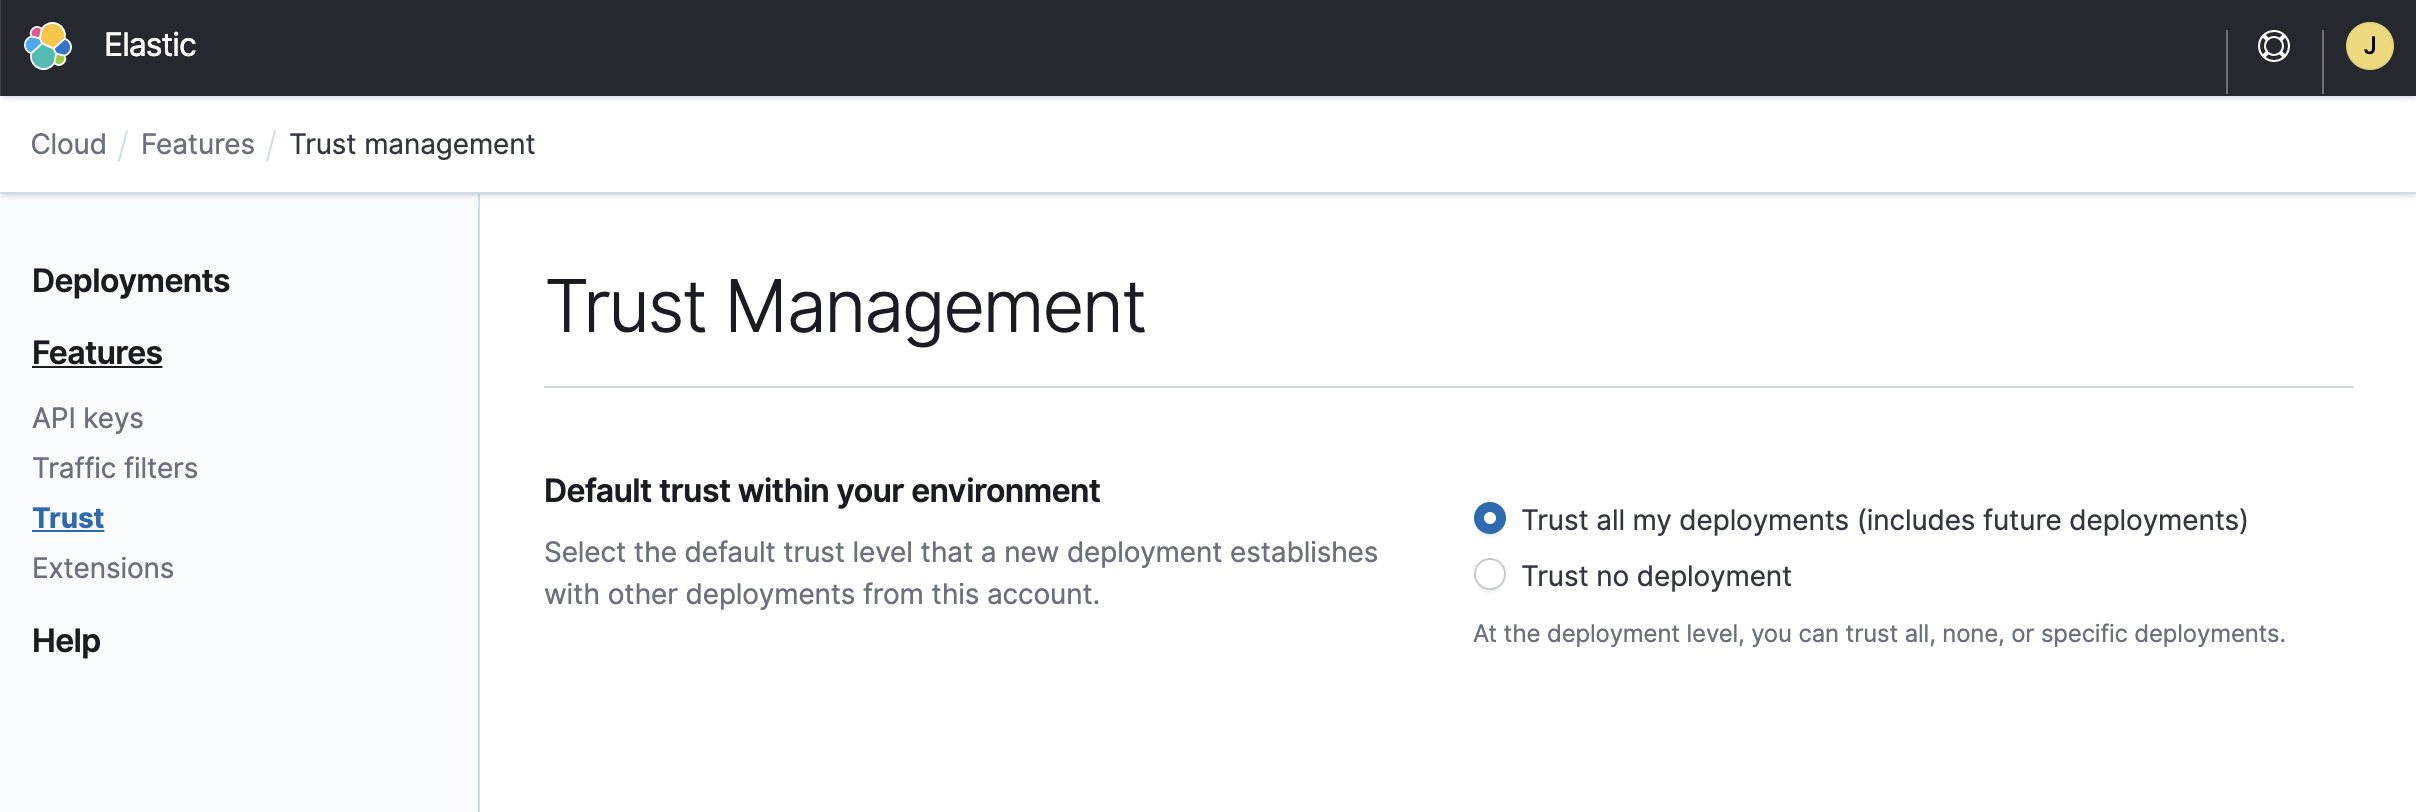Click the Elastic cluster logo icon
2416x812 pixels.
48,46
